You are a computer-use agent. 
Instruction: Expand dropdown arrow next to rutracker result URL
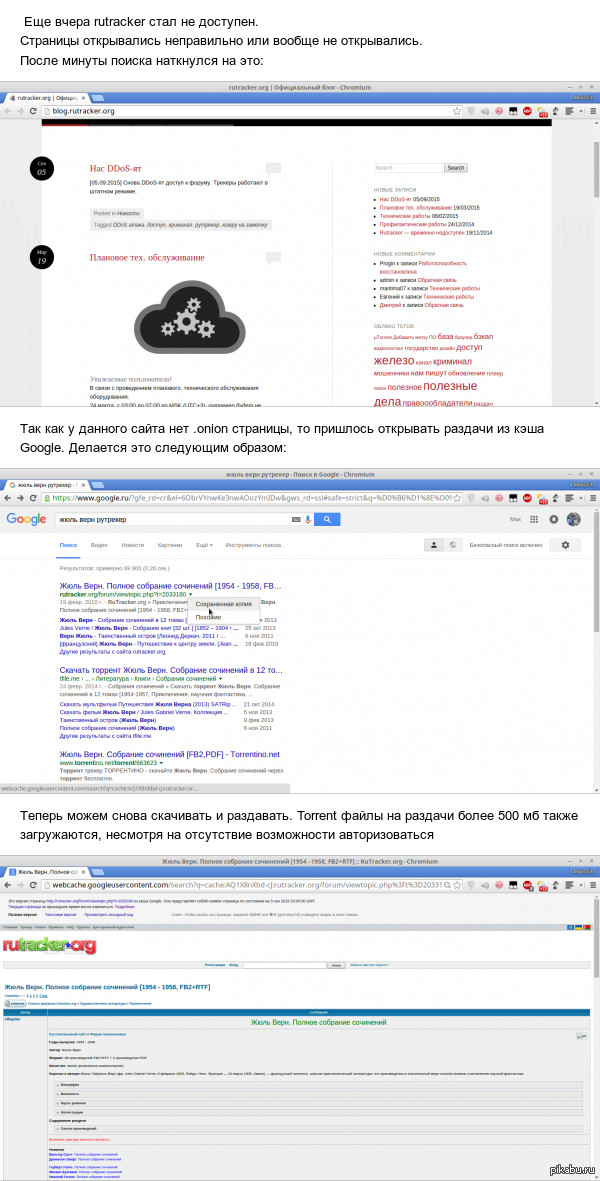pos(190,594)
